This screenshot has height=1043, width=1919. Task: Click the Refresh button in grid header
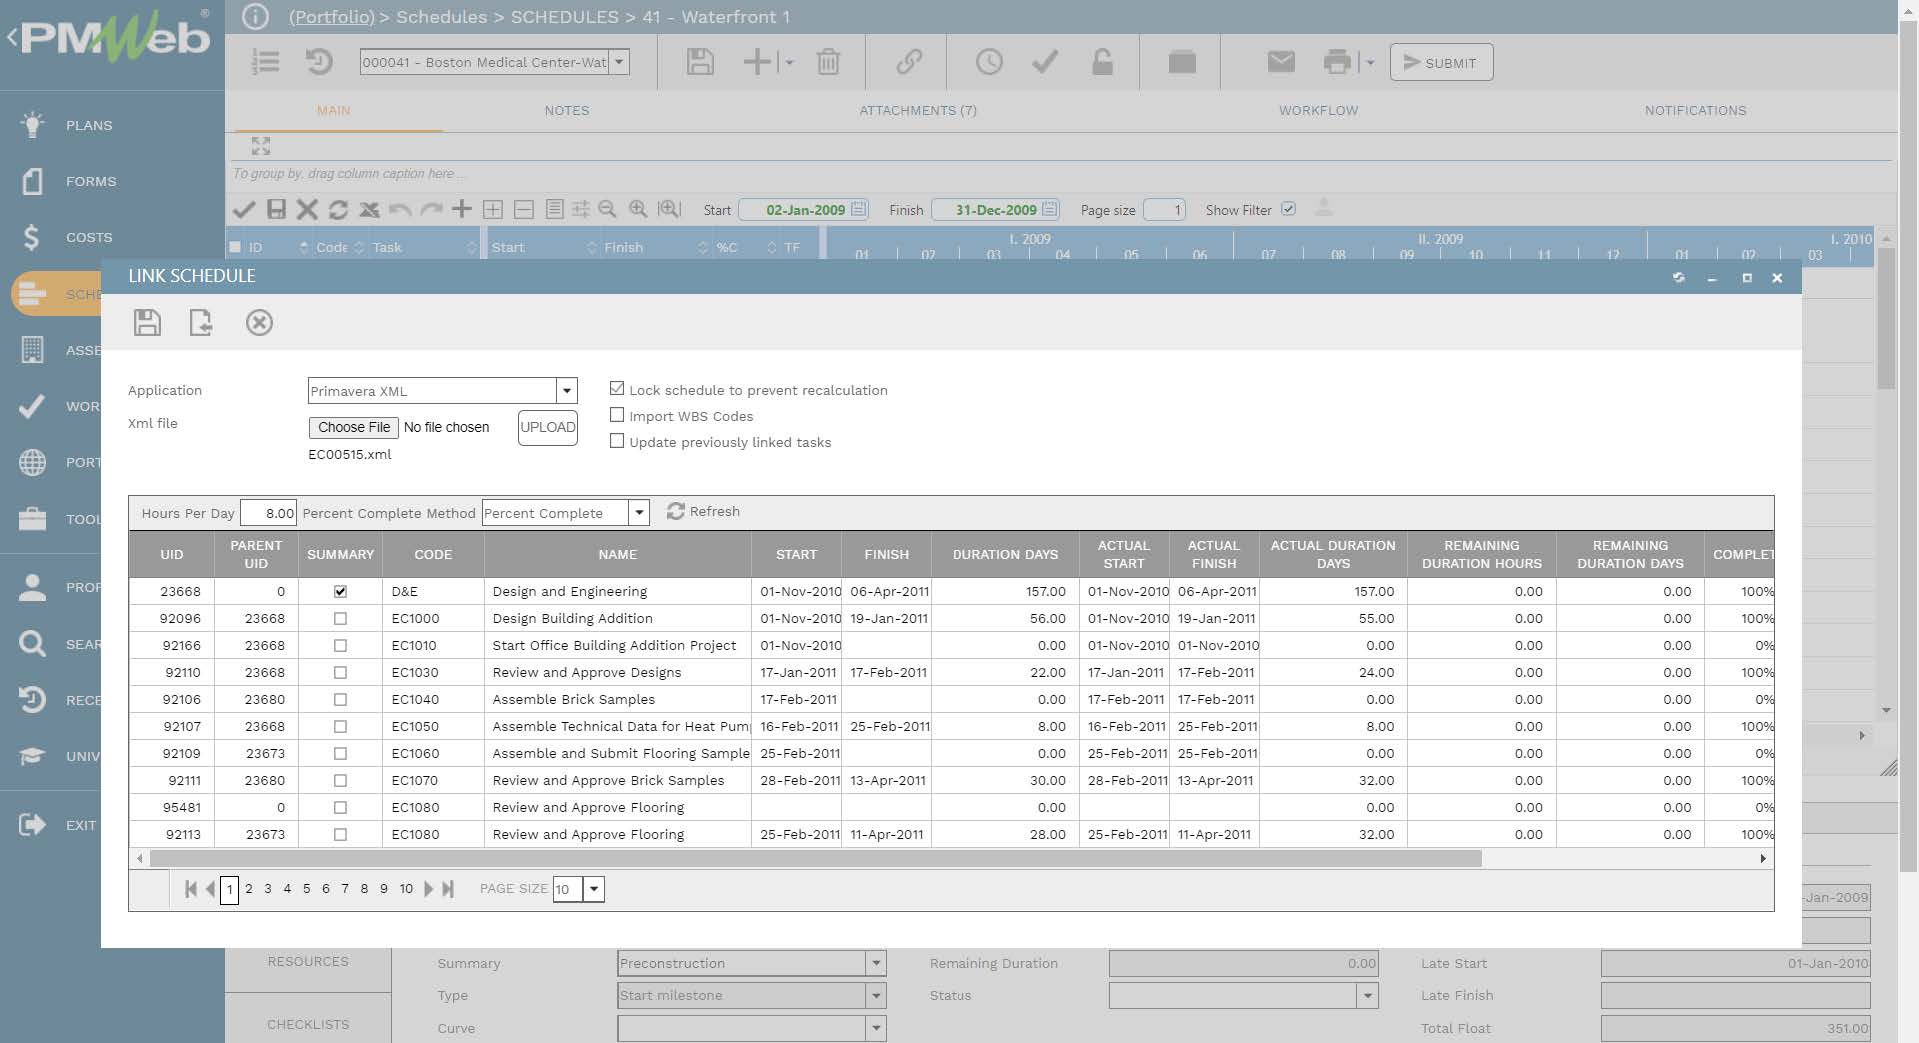tap(704, 511)
